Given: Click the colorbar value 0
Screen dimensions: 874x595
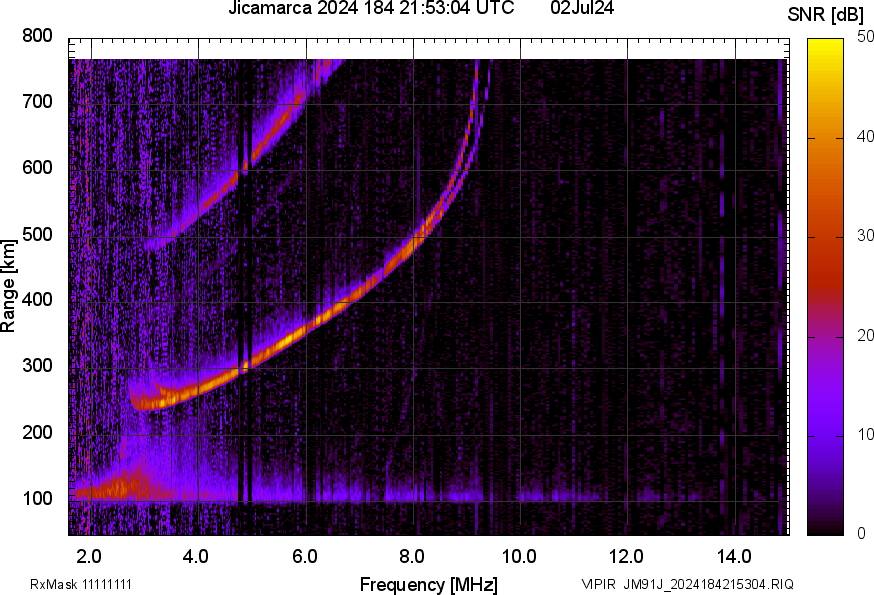Looking at the screenshot, I should tap(861, 534).
